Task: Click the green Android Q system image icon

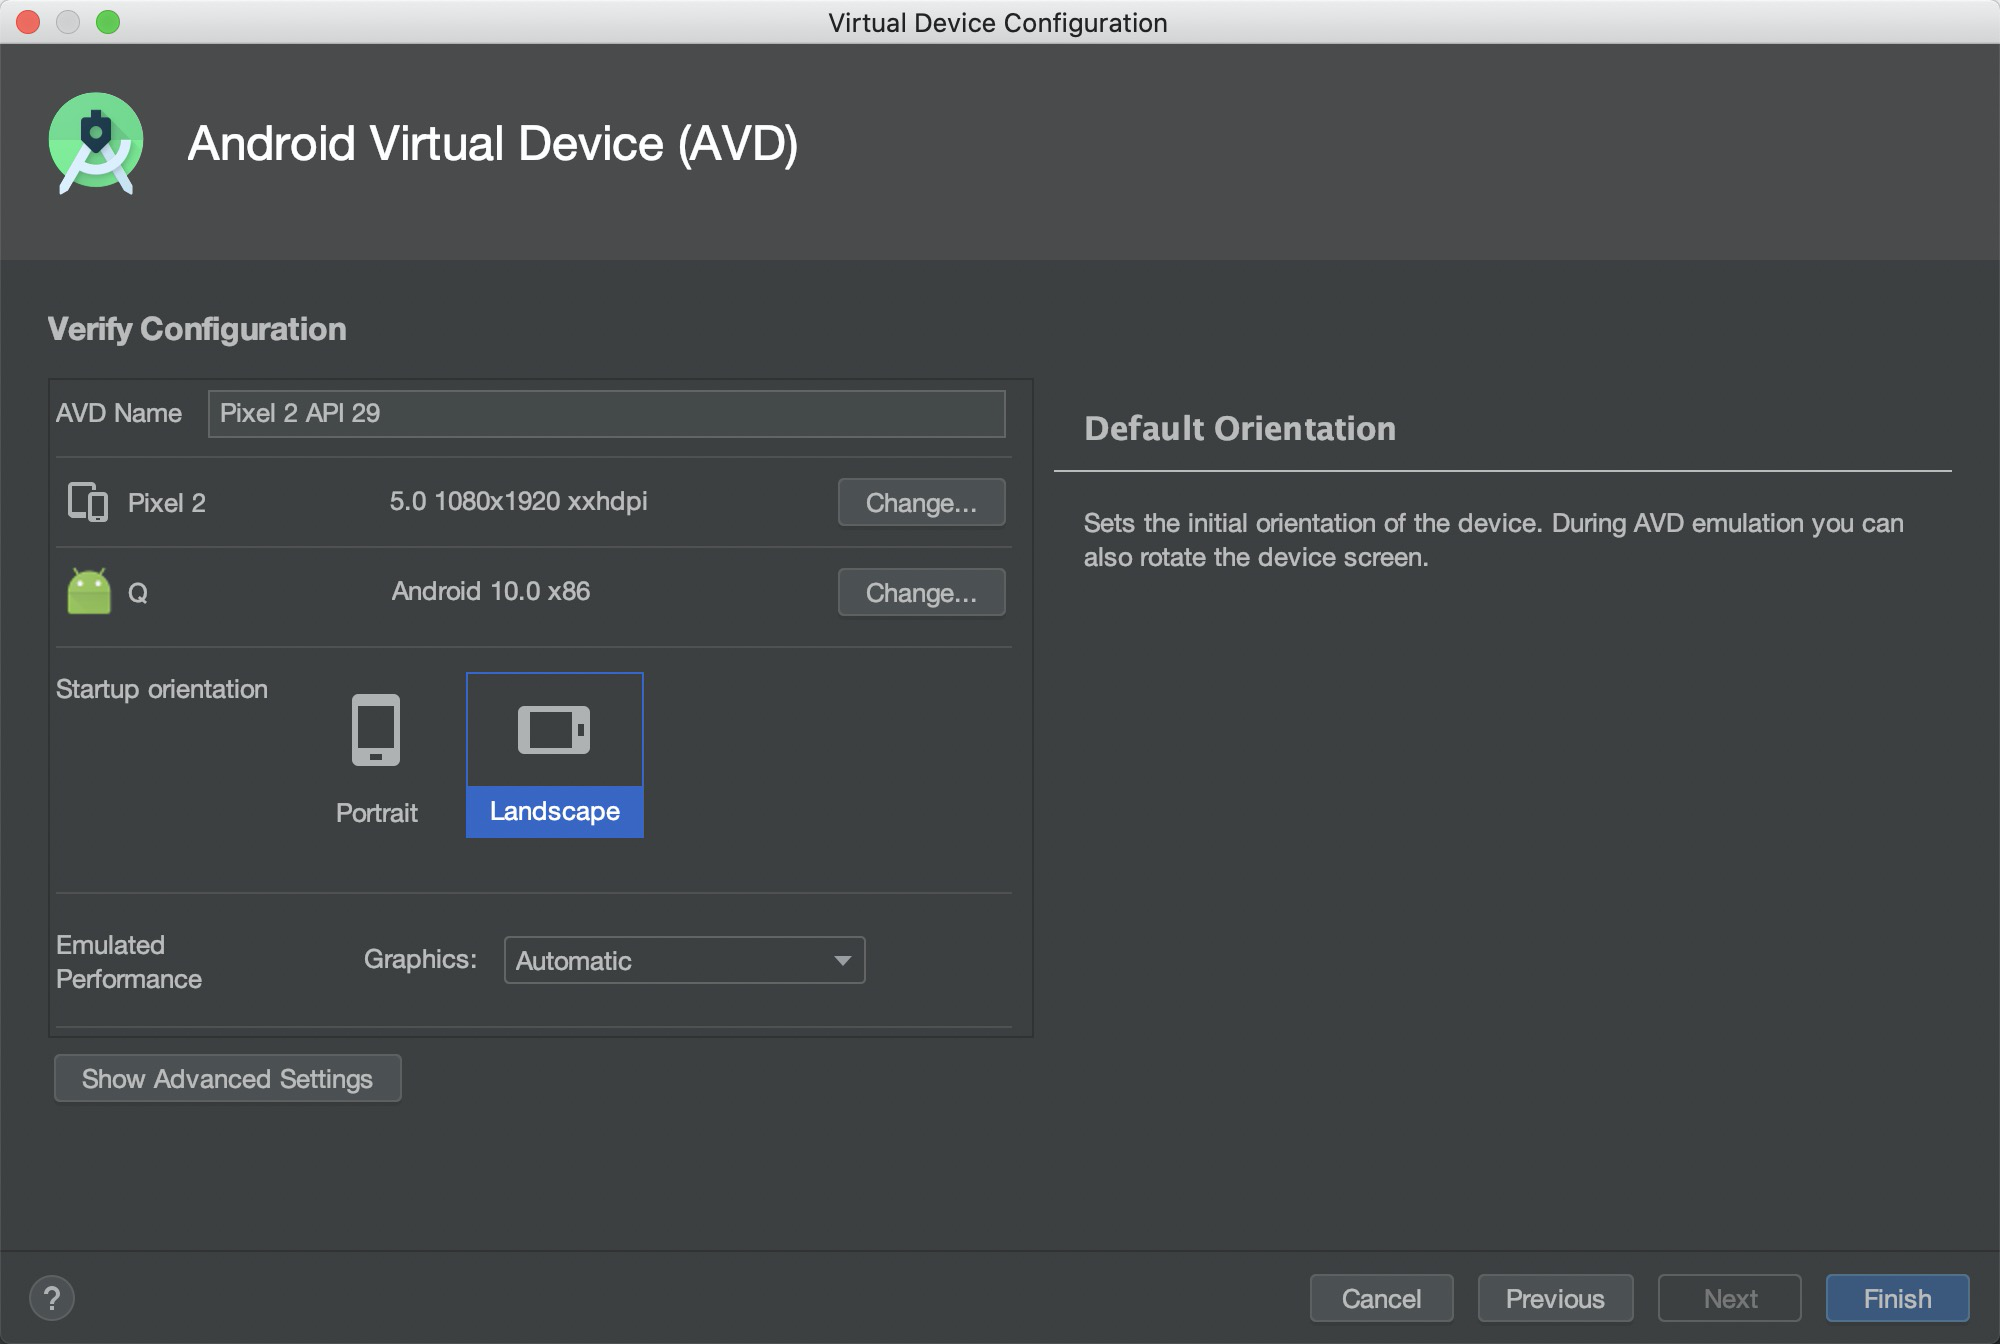Action: 89,591
